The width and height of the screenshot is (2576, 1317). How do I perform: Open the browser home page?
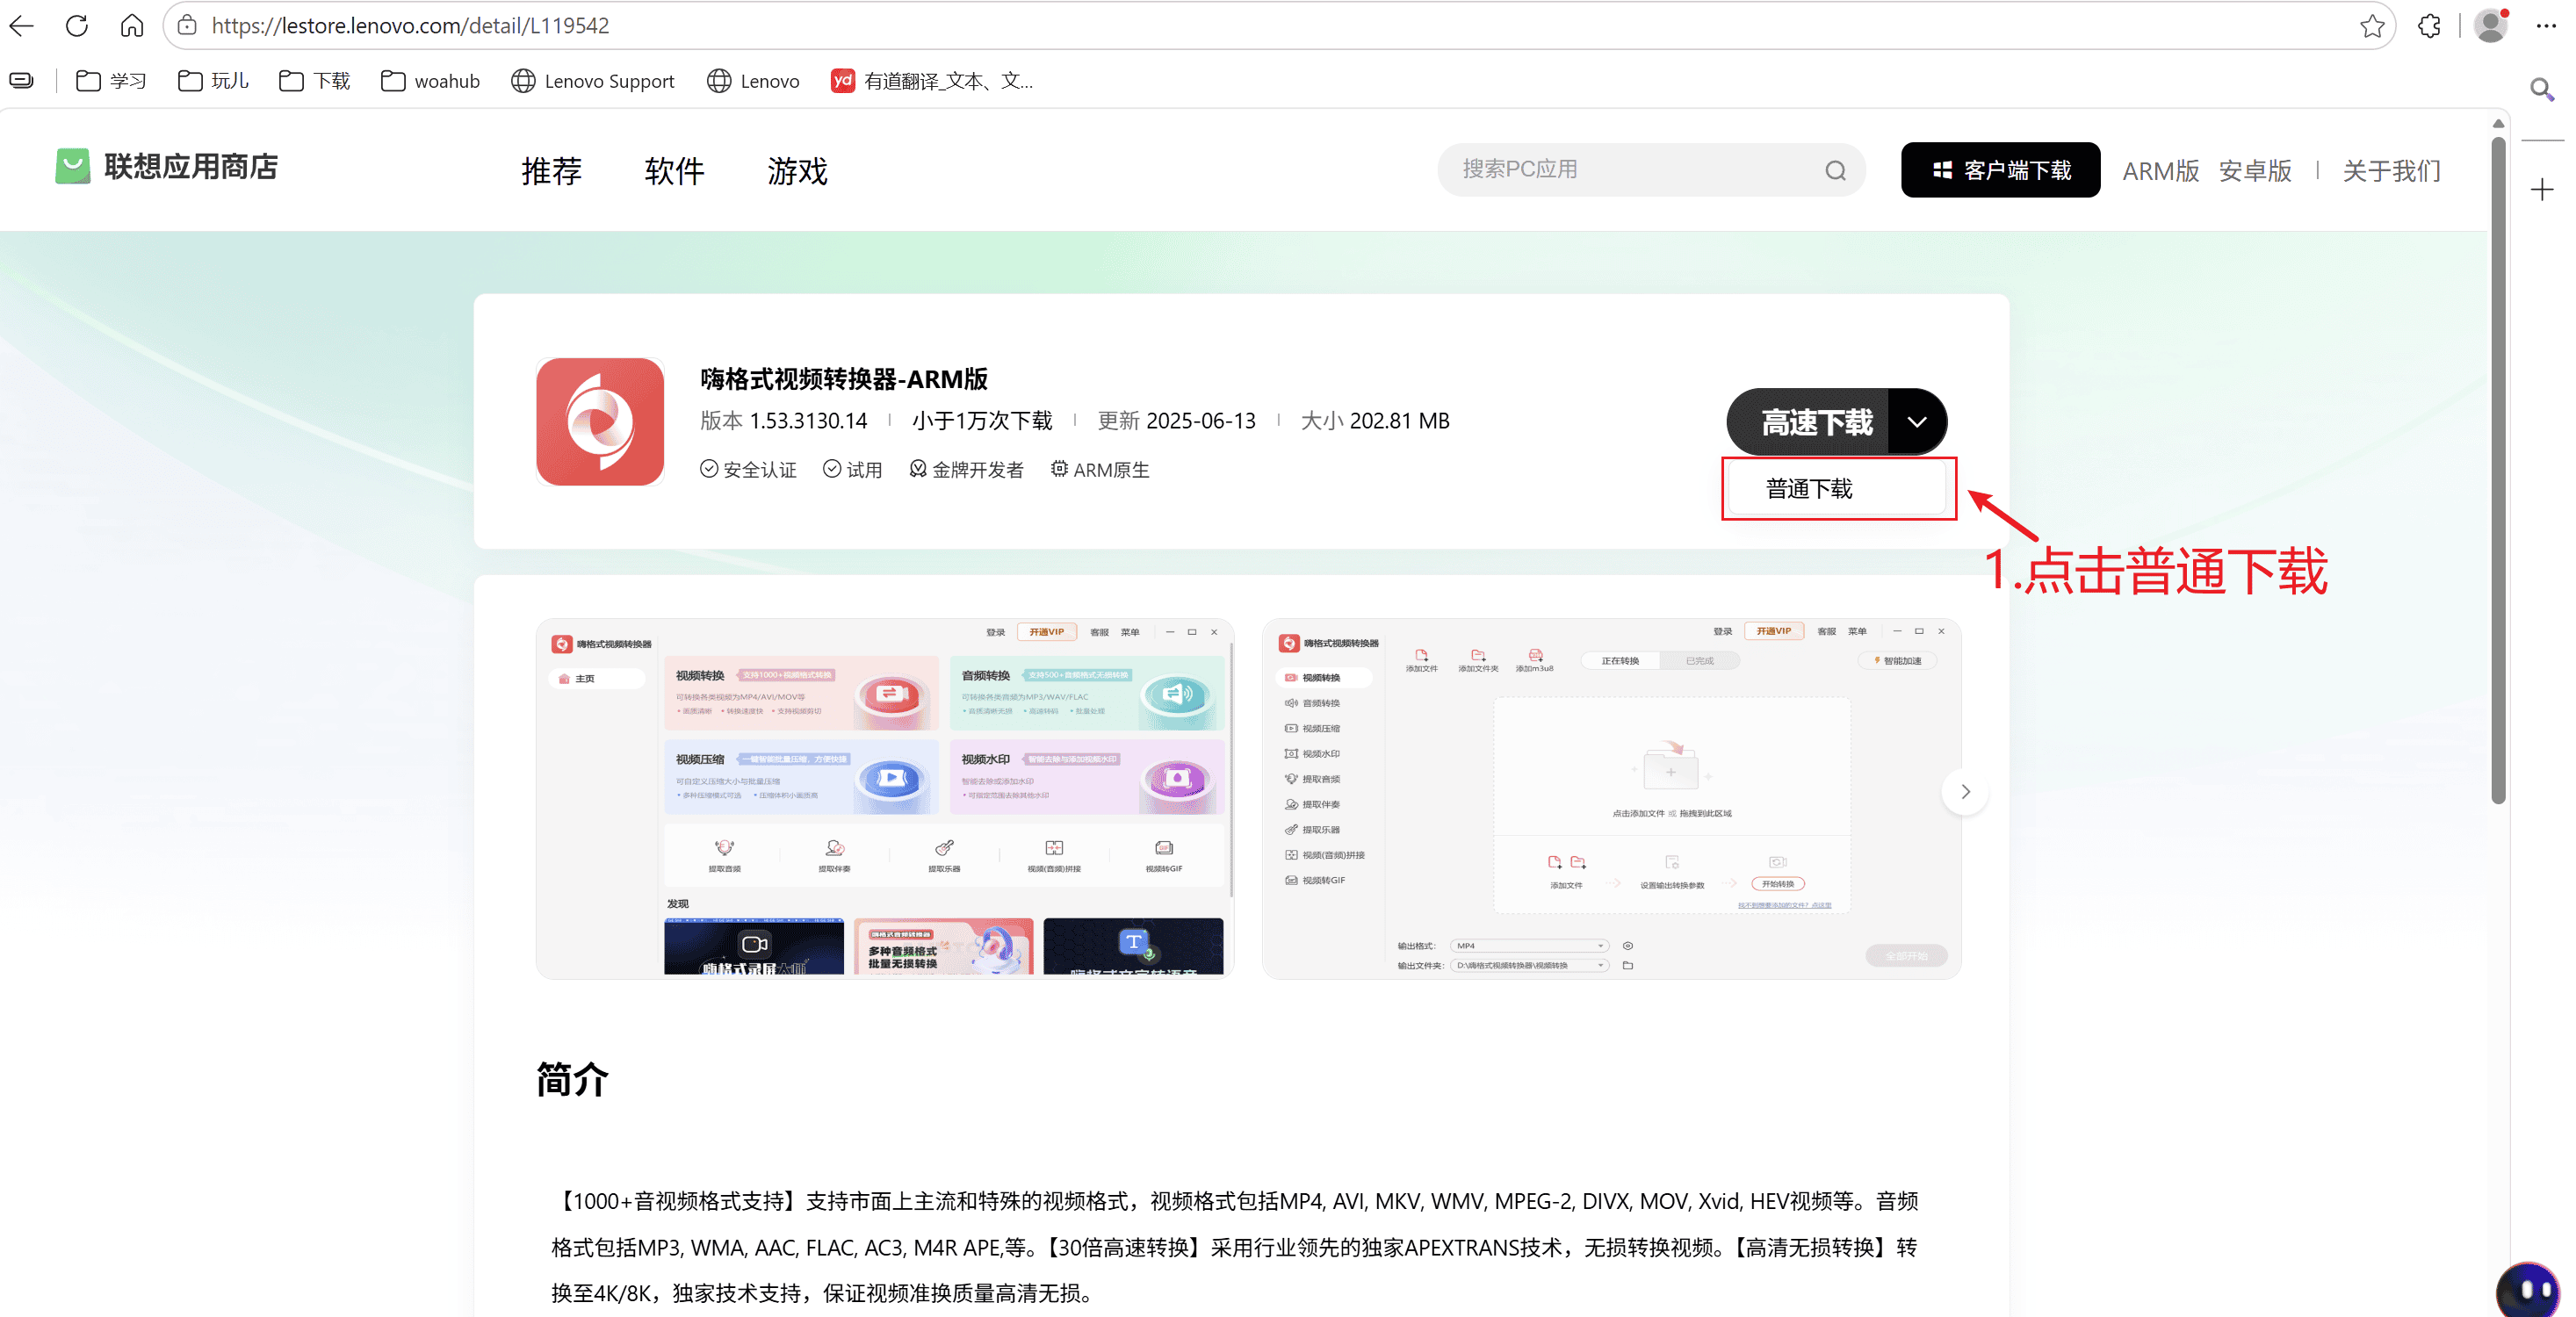click(131, 26)
